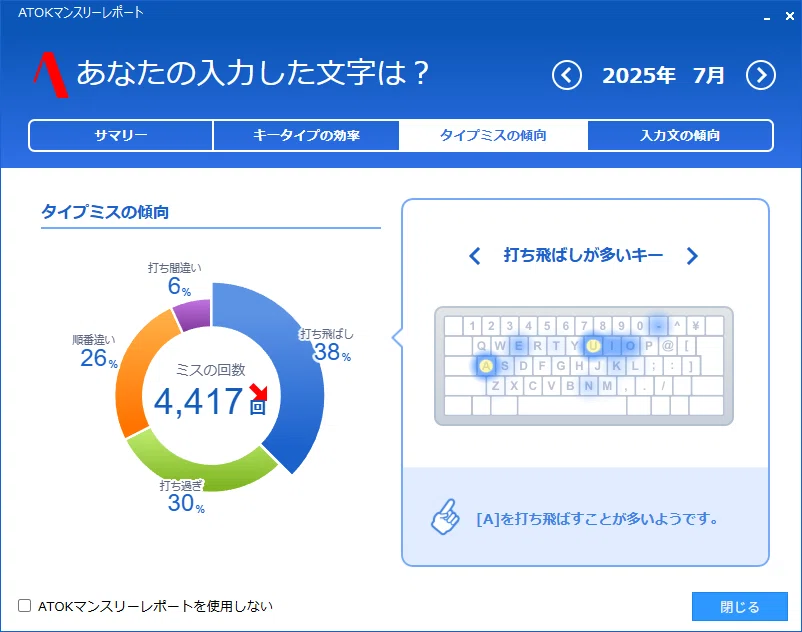The width and height of the screenshot is (802, 632).
Task: Go to previous month using left arrow
Action: pos(567,76)
